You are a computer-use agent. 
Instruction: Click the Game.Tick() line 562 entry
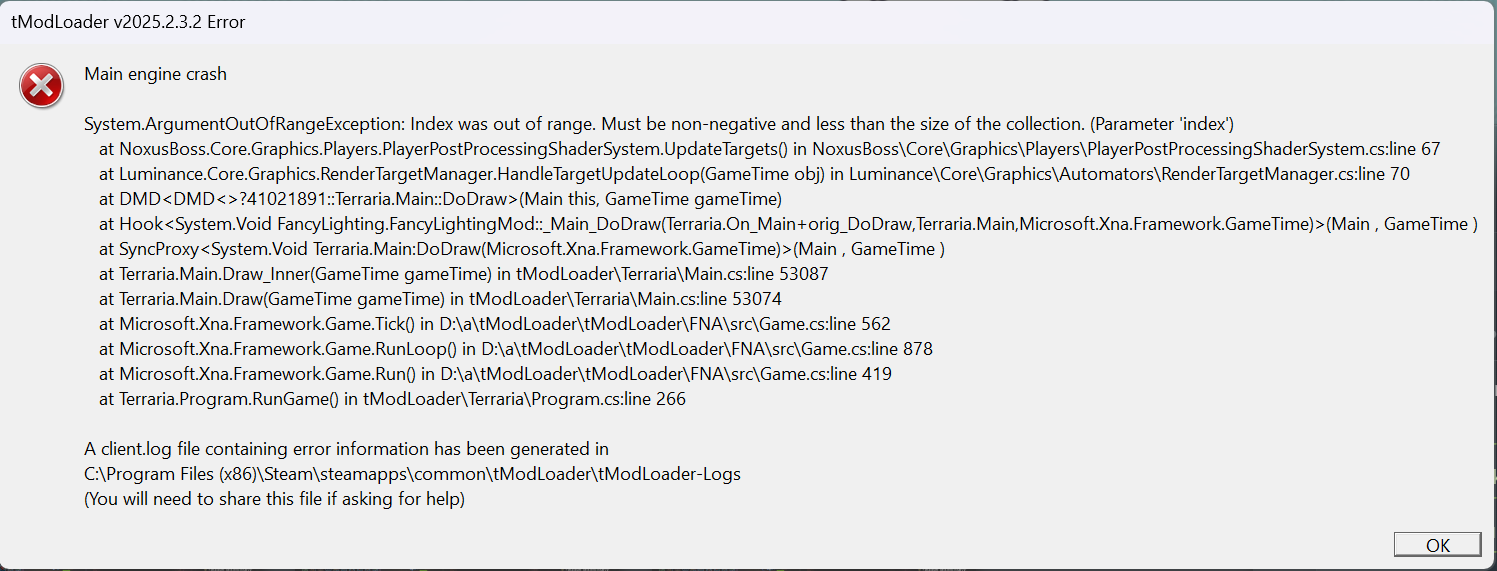(x=495, y=324)
